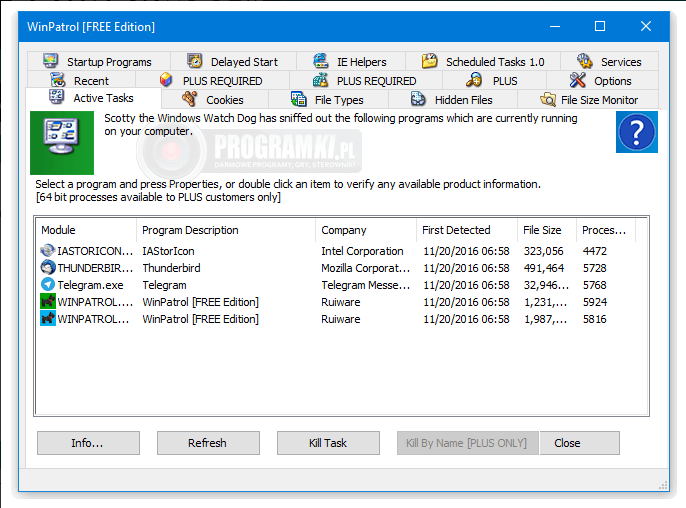Viewport: 686px width, 508px height.
Task: Open the Delayed Start tab
Action: pos(234,61)
